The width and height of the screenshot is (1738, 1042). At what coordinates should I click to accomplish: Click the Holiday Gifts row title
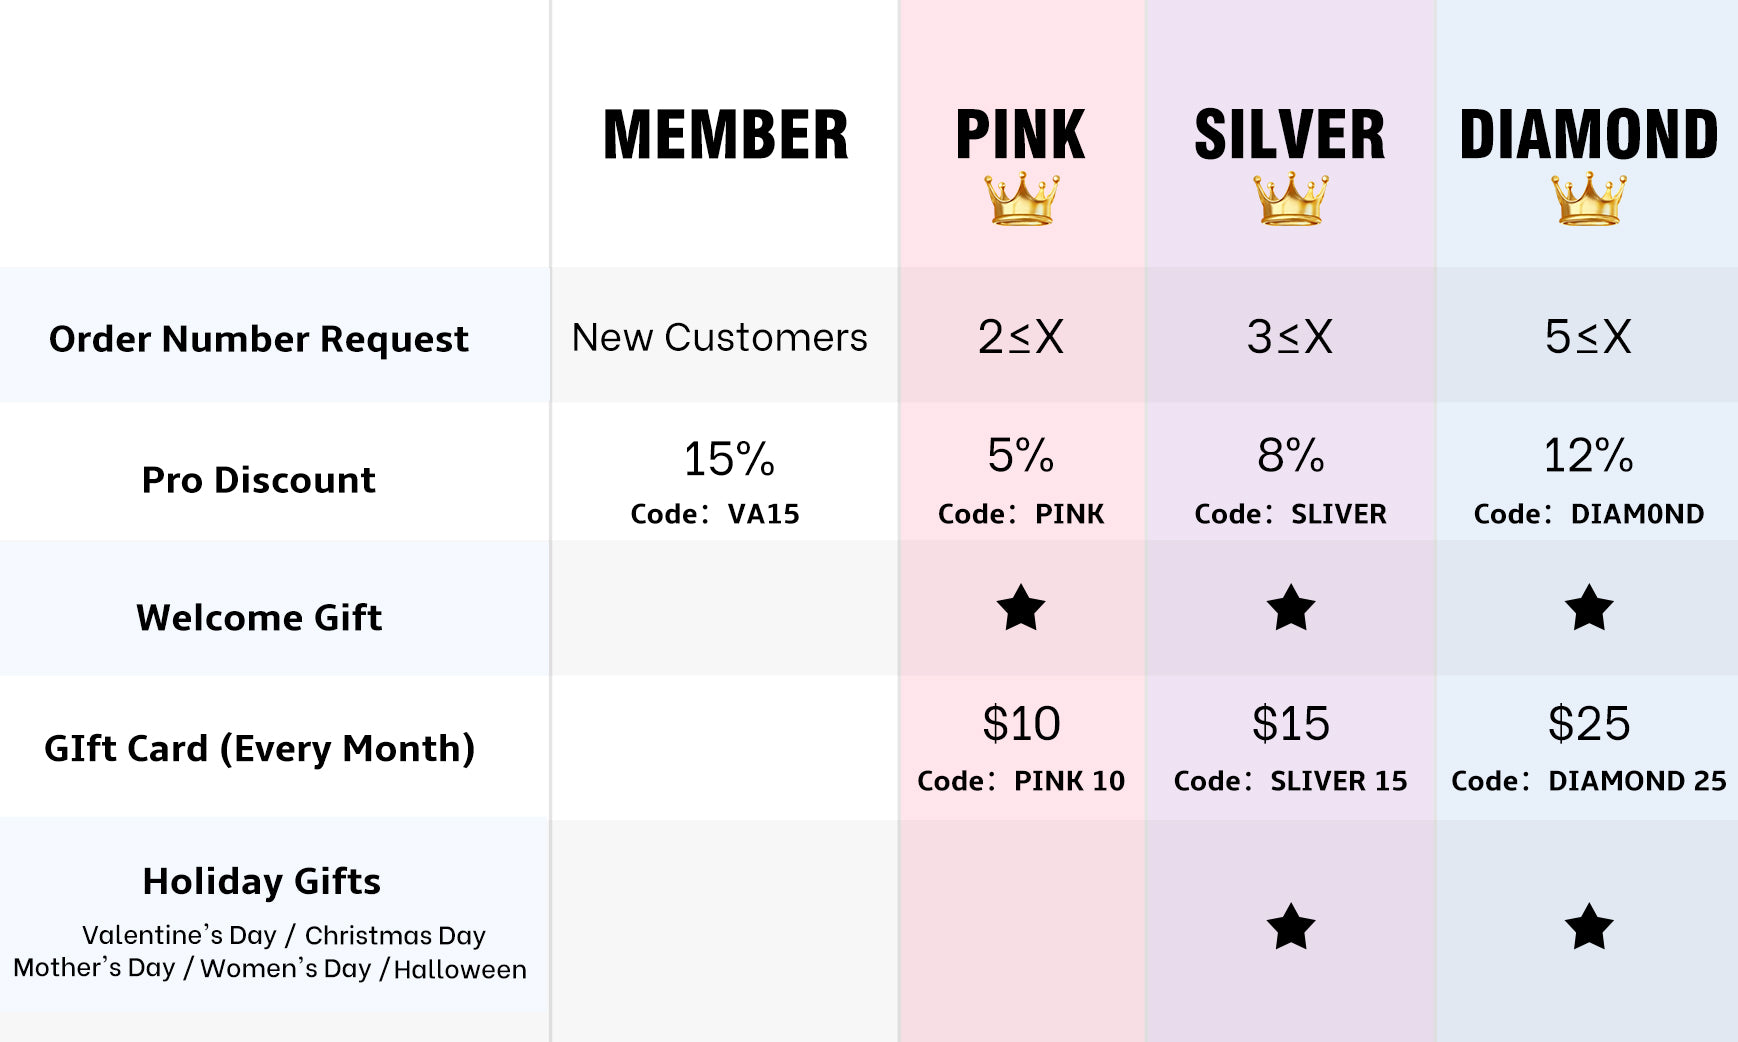pyautogui.click(x=262, y=881)
